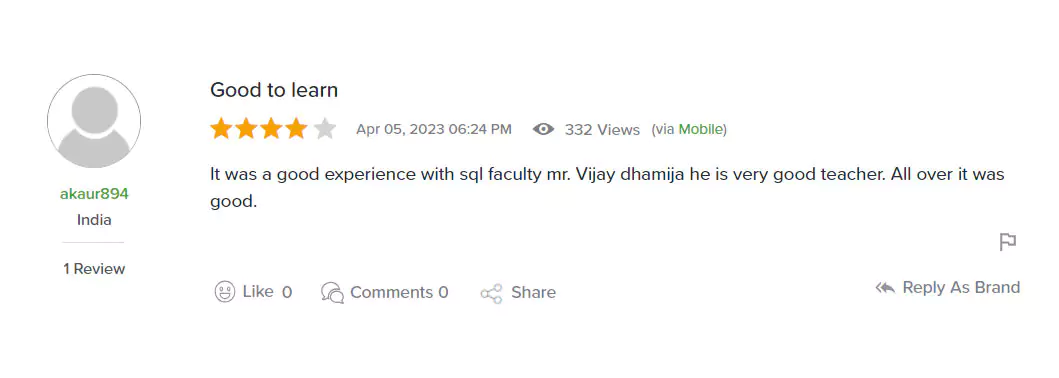Select the first orange rating star
Screen dimensions: 1059x378
pos(221,128)
